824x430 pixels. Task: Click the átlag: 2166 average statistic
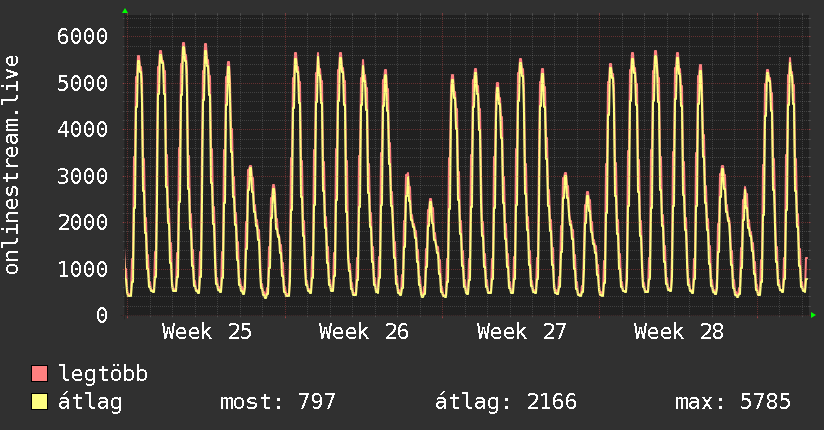click(506, 402)
